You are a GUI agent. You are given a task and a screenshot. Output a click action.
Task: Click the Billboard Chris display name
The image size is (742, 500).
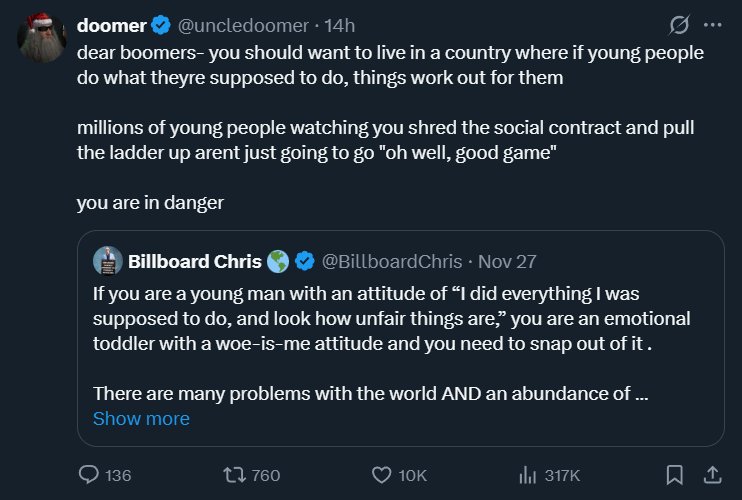pyautogui.click(x=195, y=262)
